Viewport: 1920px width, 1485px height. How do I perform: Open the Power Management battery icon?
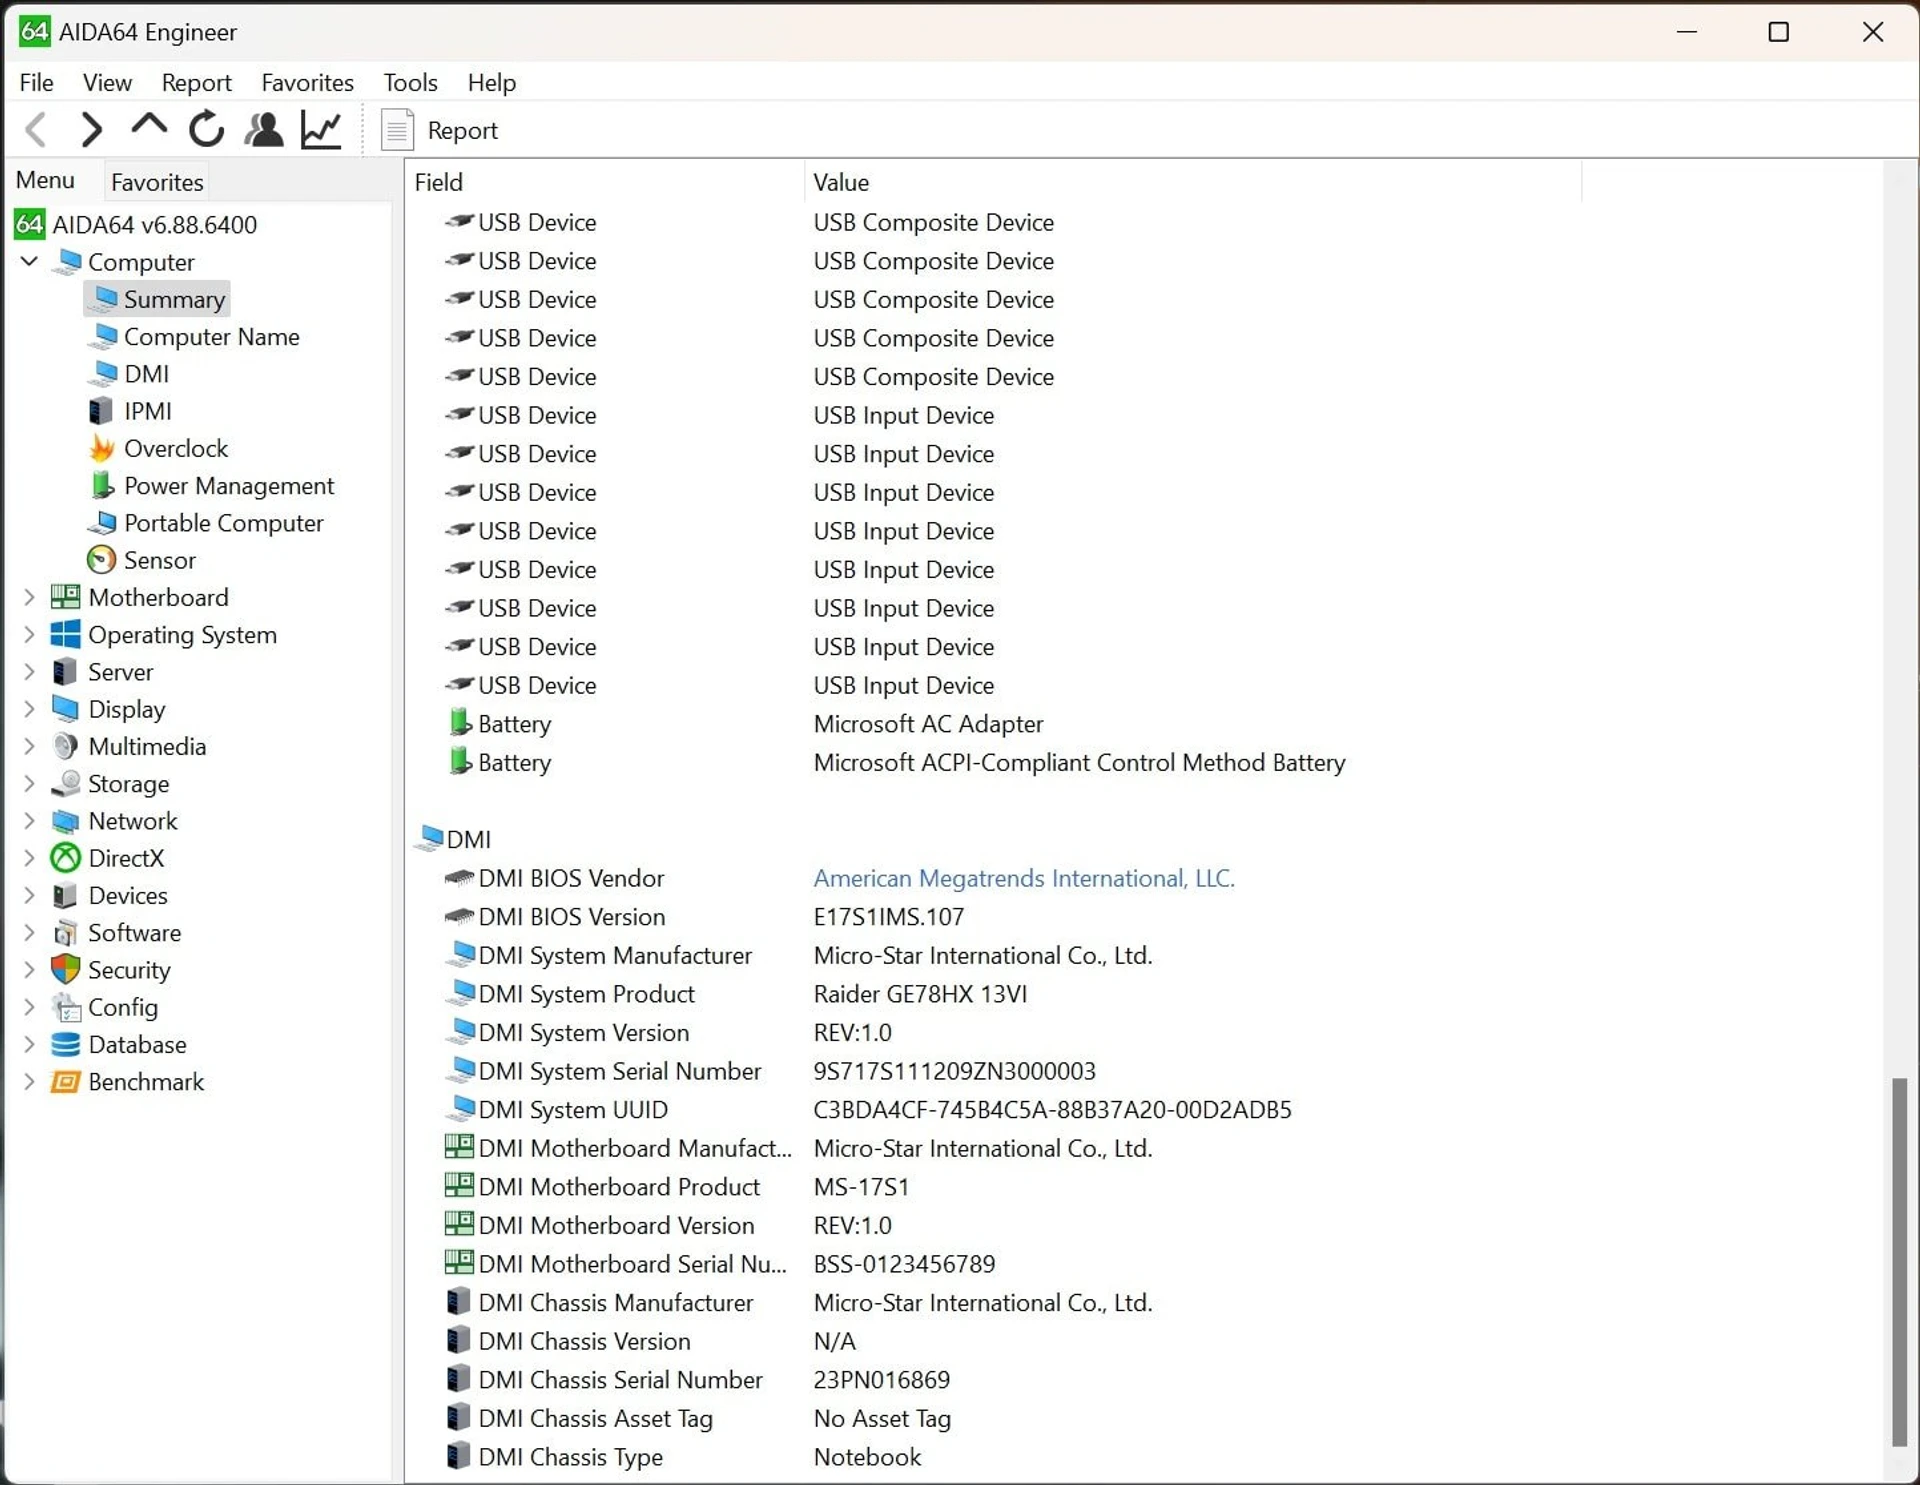click(x=102, y=485)
